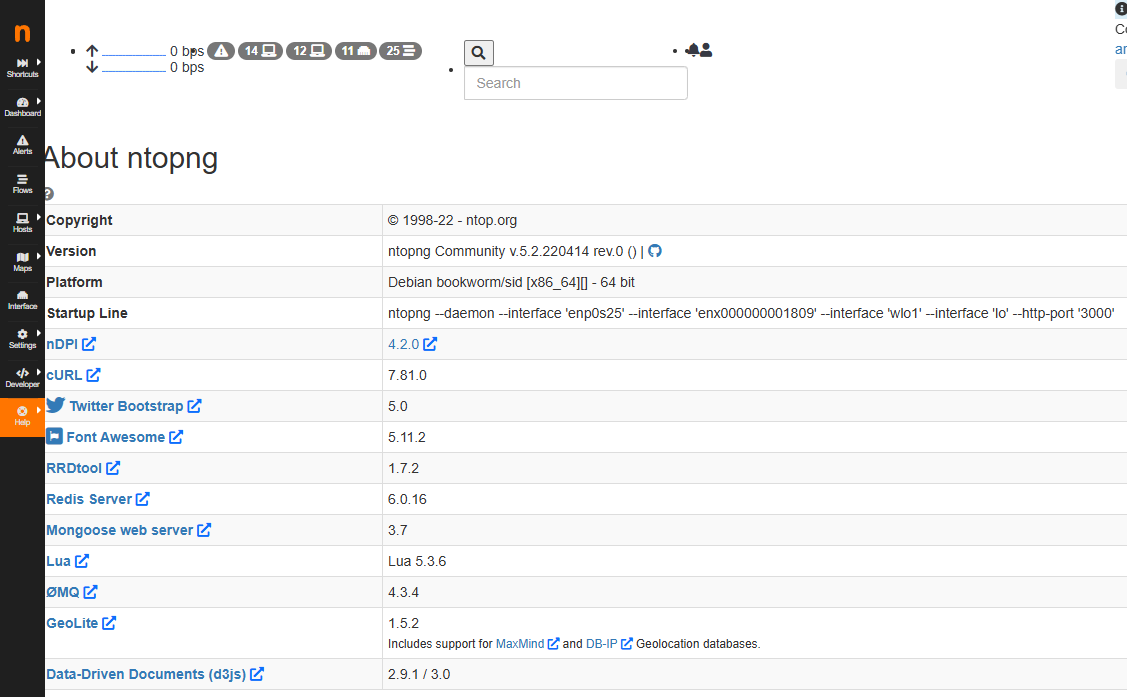Image resolution: width=1127 pixels, height=697 pixels.
Task: Click the About ntopng heading
Action: click(x=131, y=158)
